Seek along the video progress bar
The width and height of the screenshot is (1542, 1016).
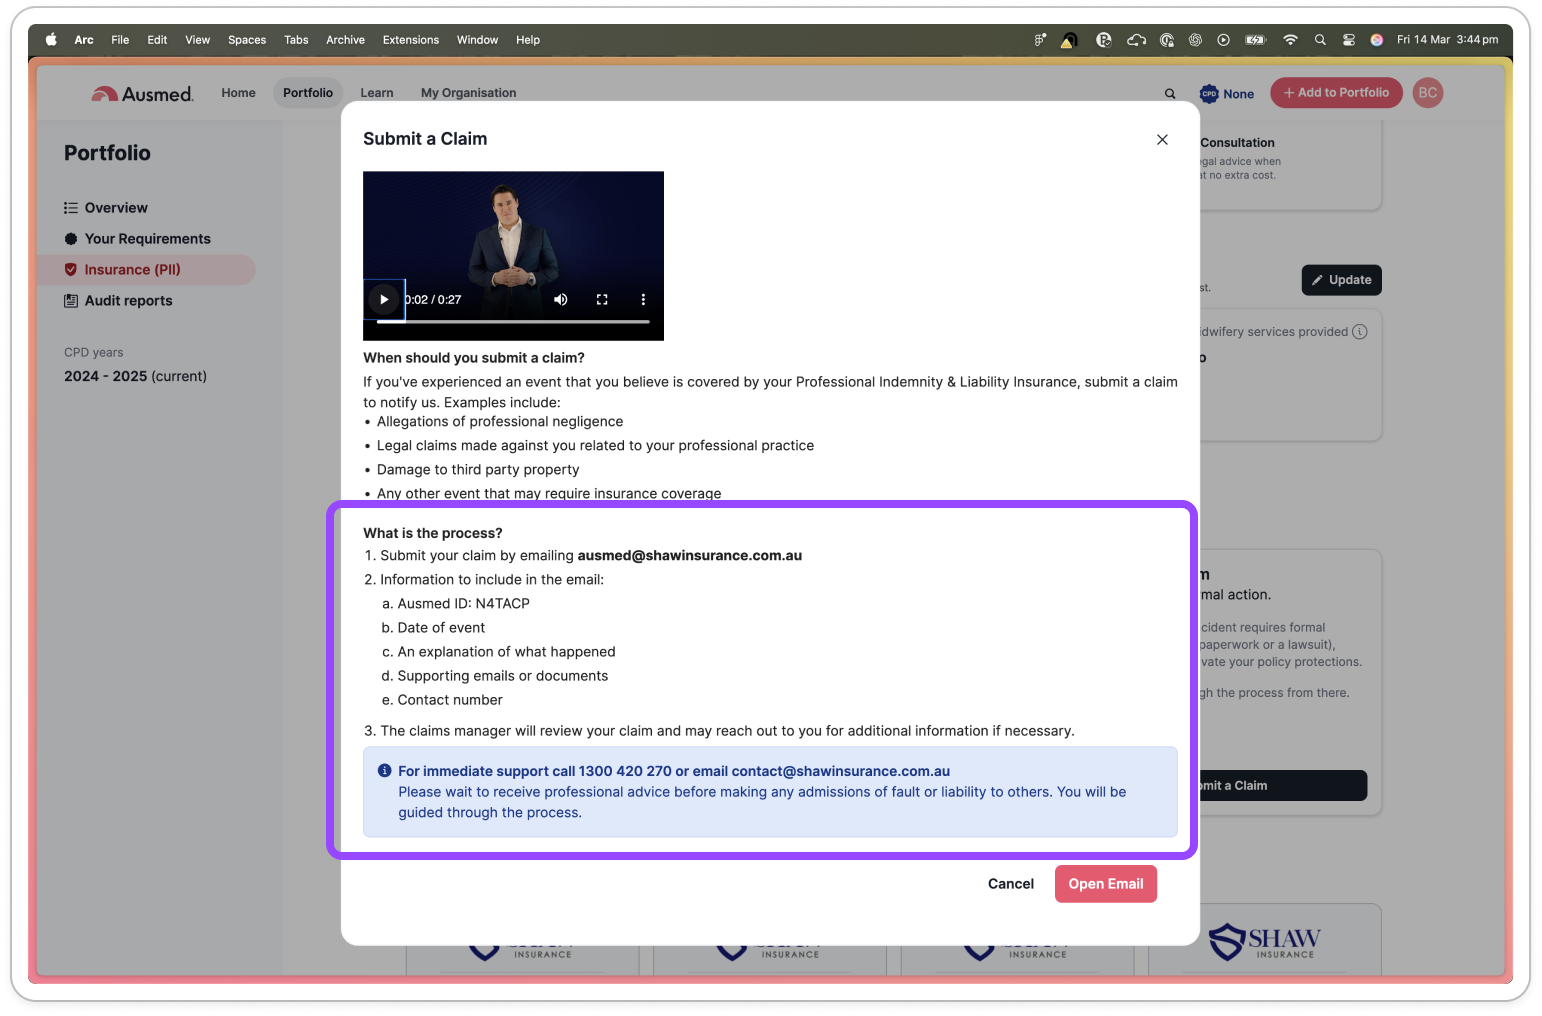pos(513,322)
